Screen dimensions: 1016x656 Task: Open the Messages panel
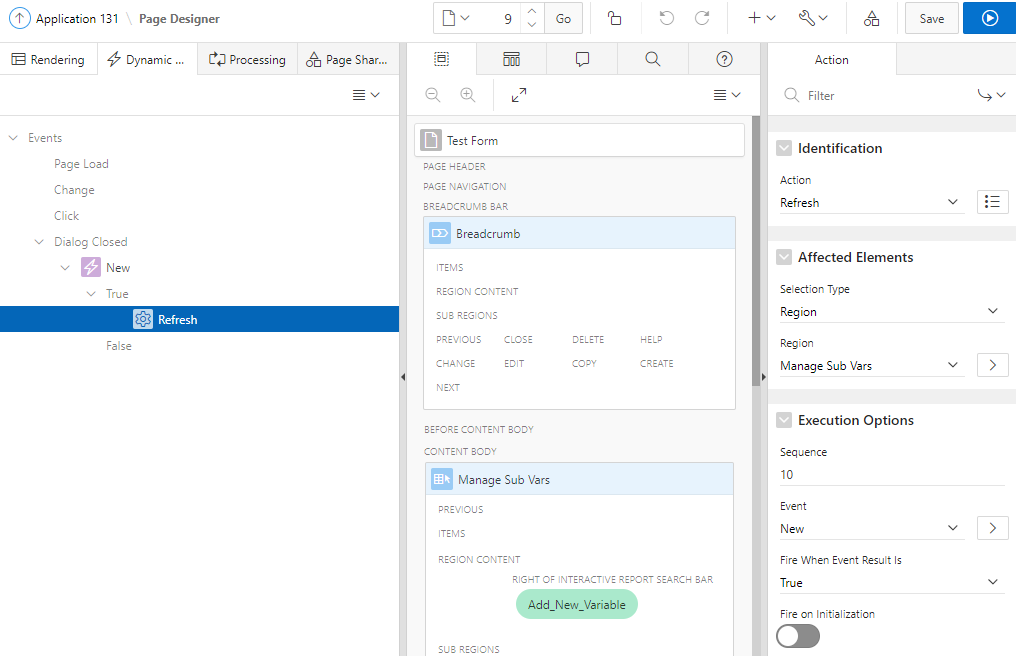click(582, 59)
